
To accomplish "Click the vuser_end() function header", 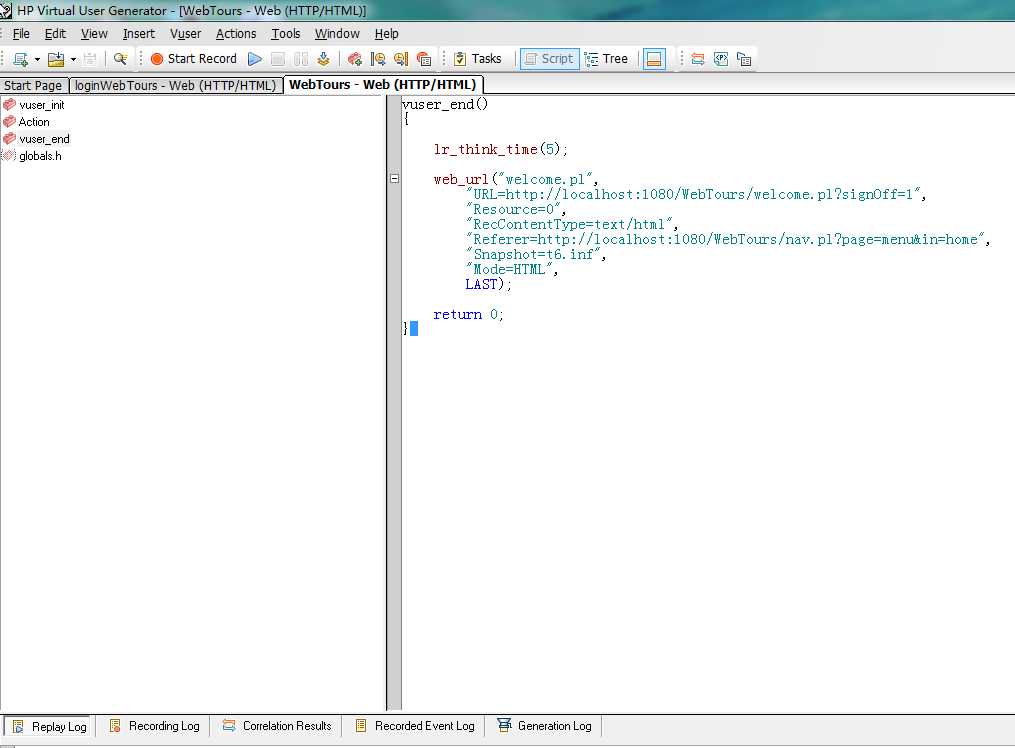I will click(445, 104).
